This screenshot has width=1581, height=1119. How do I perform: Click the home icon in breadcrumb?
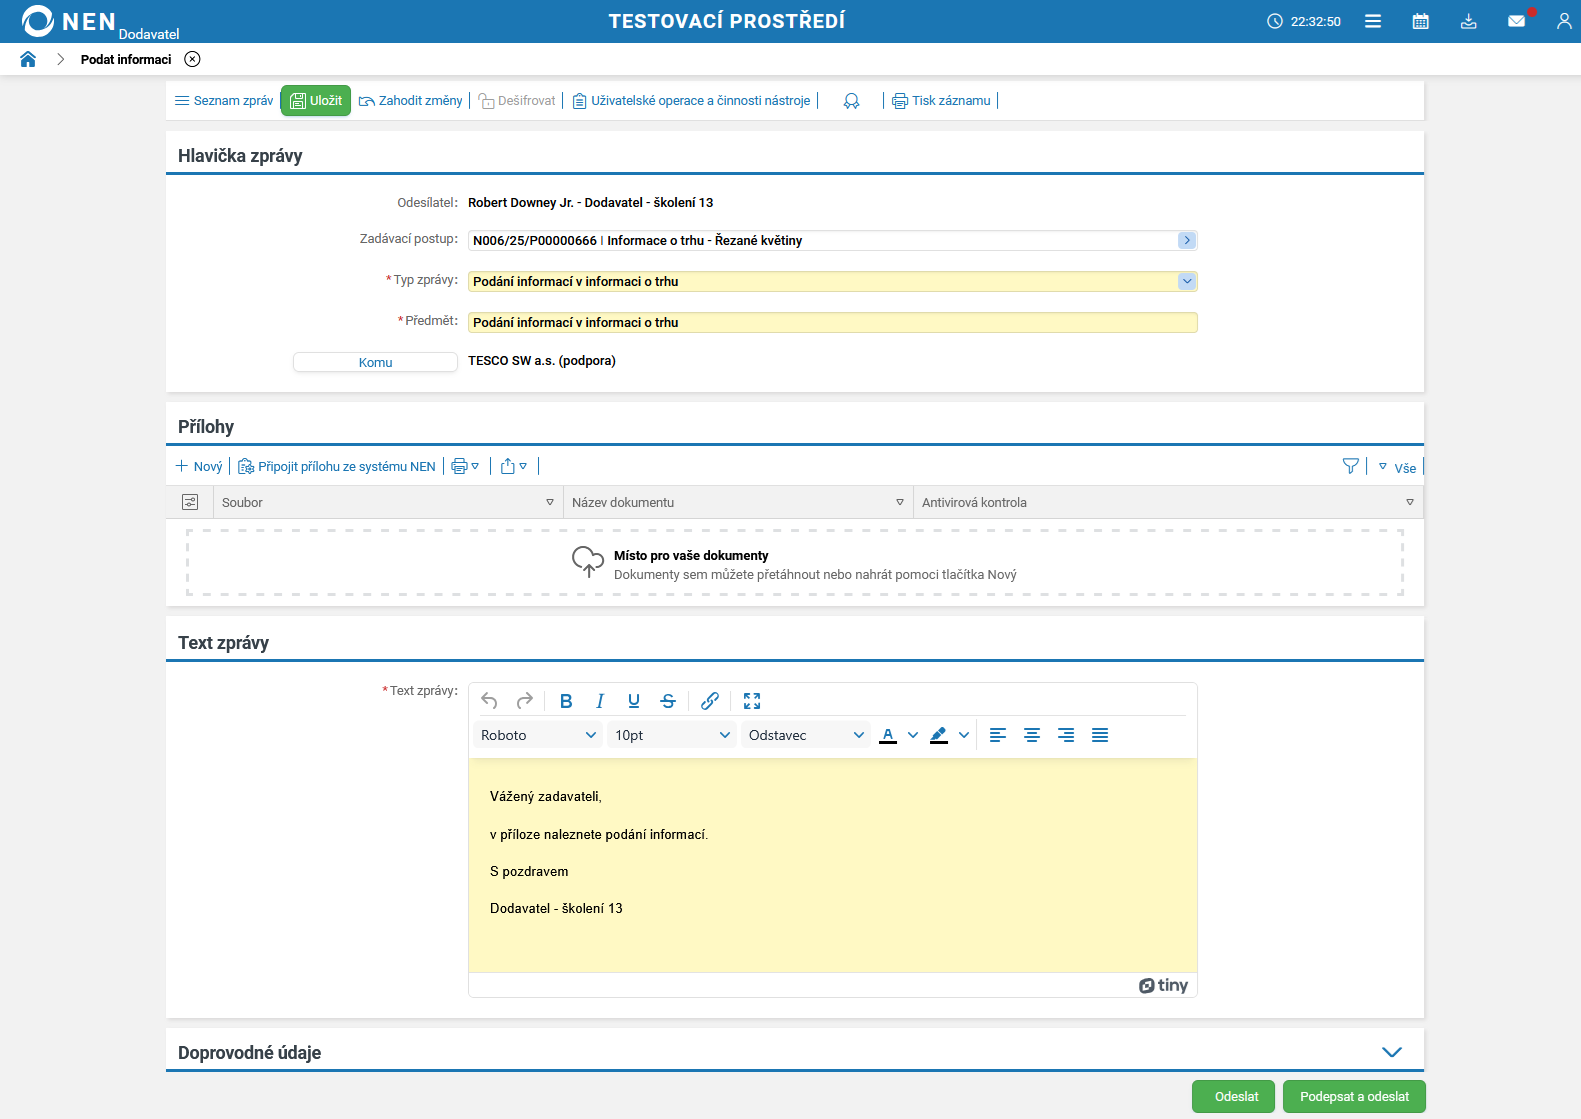click(x=28, y=59)
